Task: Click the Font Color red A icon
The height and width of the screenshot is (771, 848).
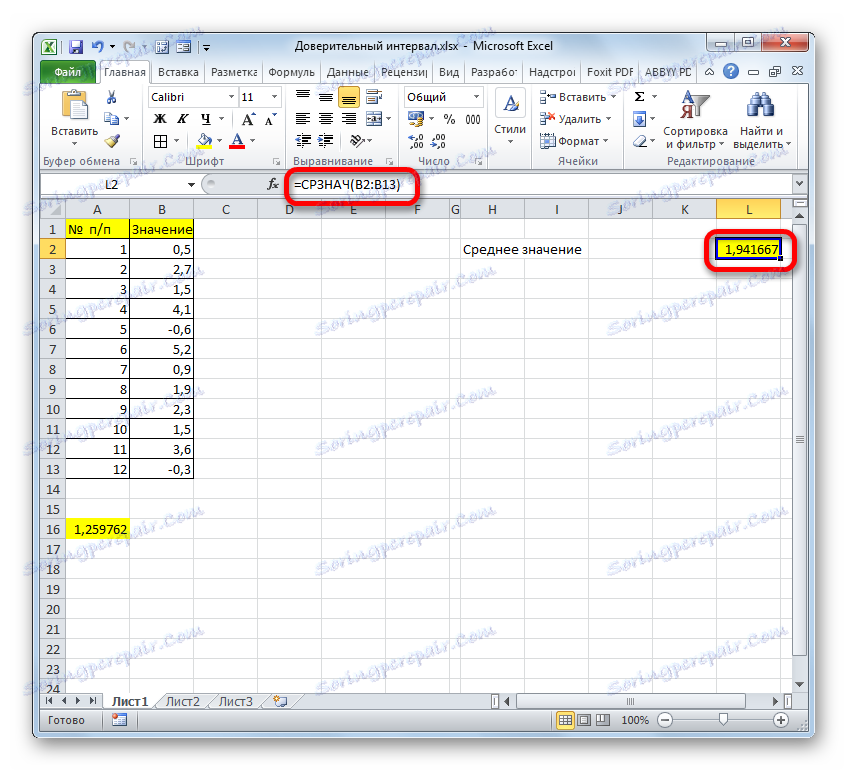Action: pyautogui.click(x=237, y=141)
